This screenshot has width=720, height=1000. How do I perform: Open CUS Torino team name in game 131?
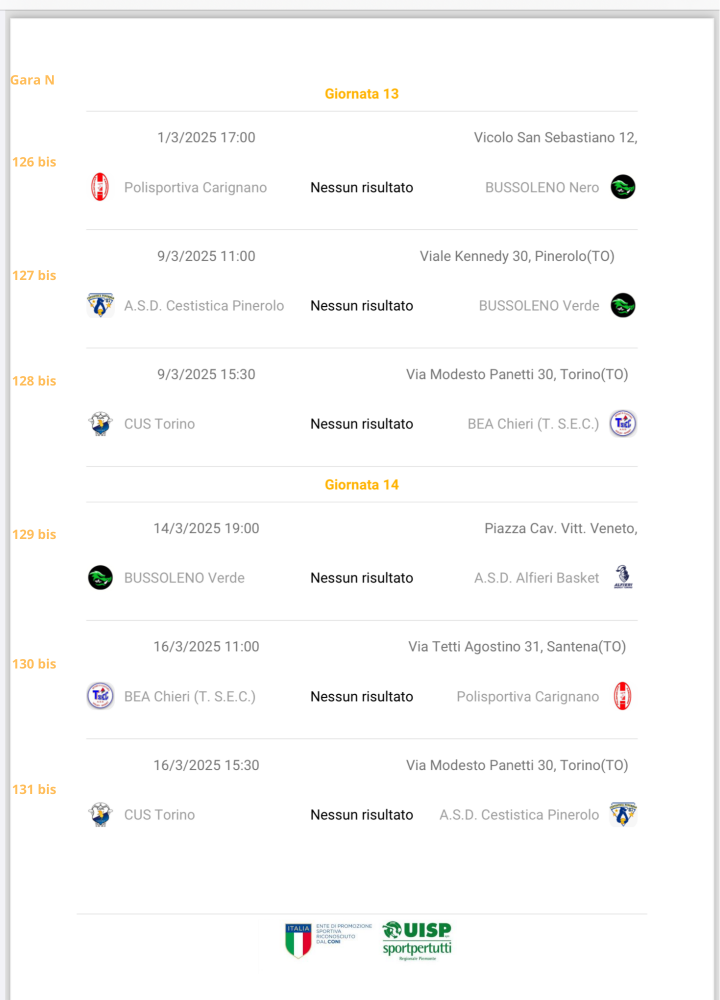159,814
